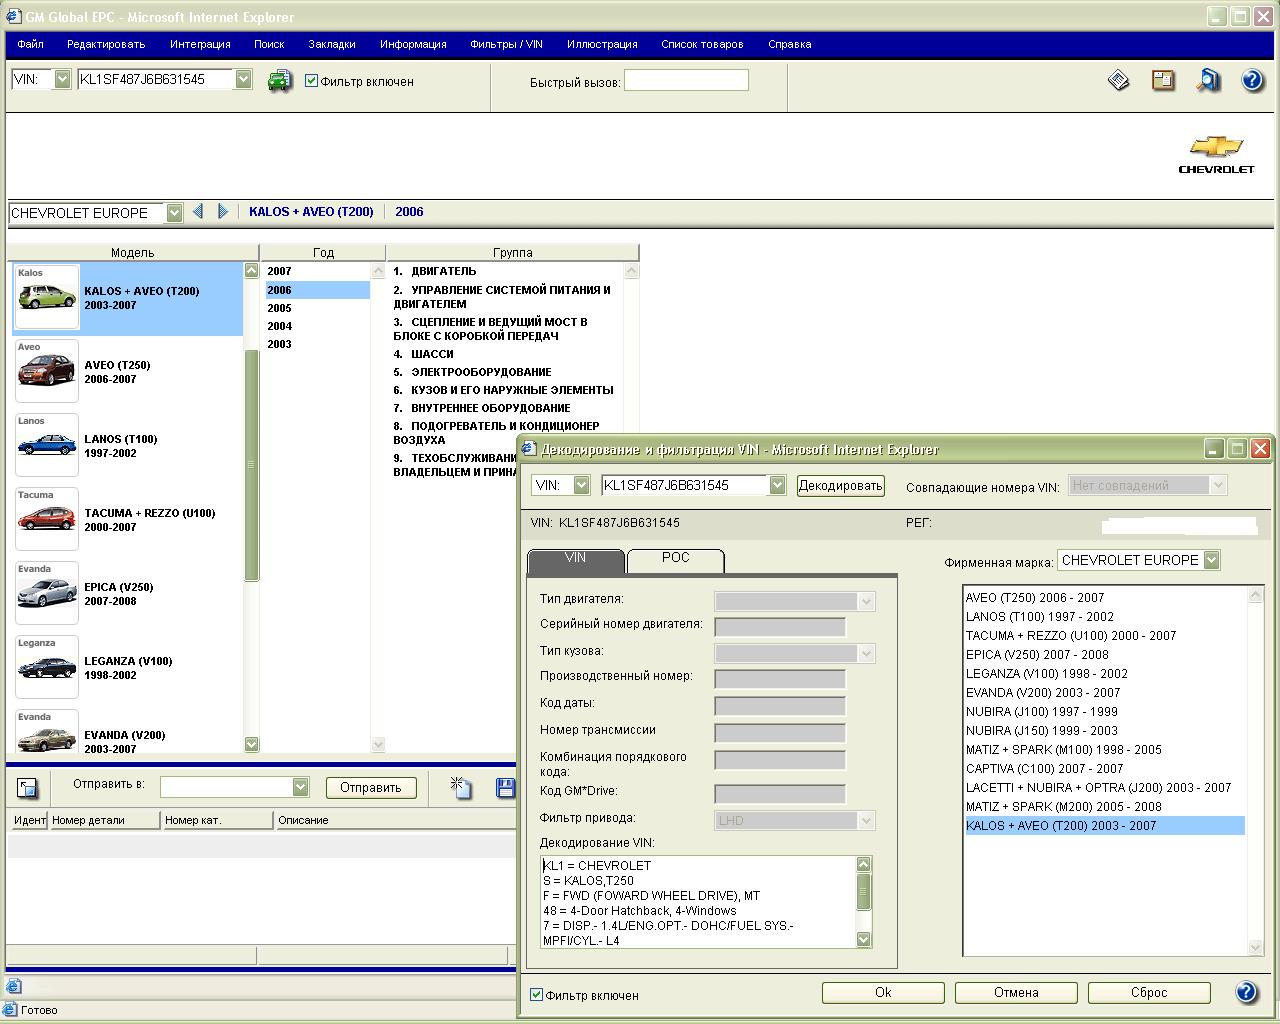Open the search magnifier icon in the main toolbar
This screenshot has width=1280, height=1024.
click(1208, 80)
